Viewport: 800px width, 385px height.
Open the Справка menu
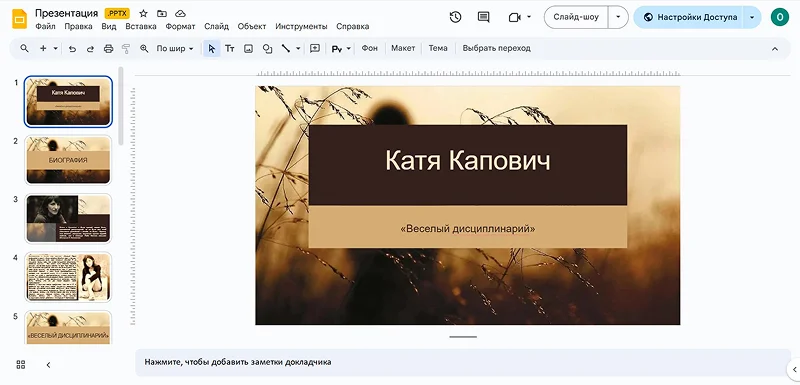click(353, 27)
